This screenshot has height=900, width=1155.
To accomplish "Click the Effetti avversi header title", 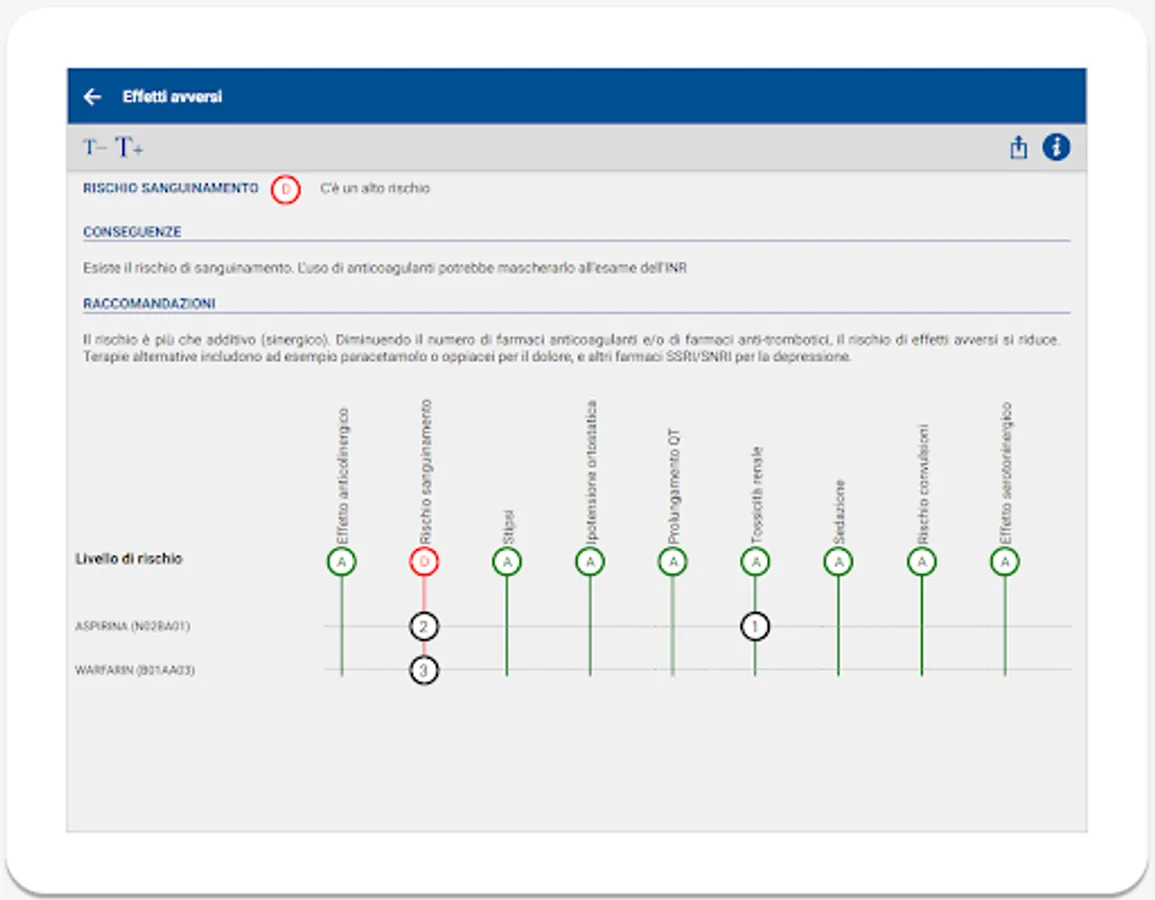I will [x=172, y=96].
